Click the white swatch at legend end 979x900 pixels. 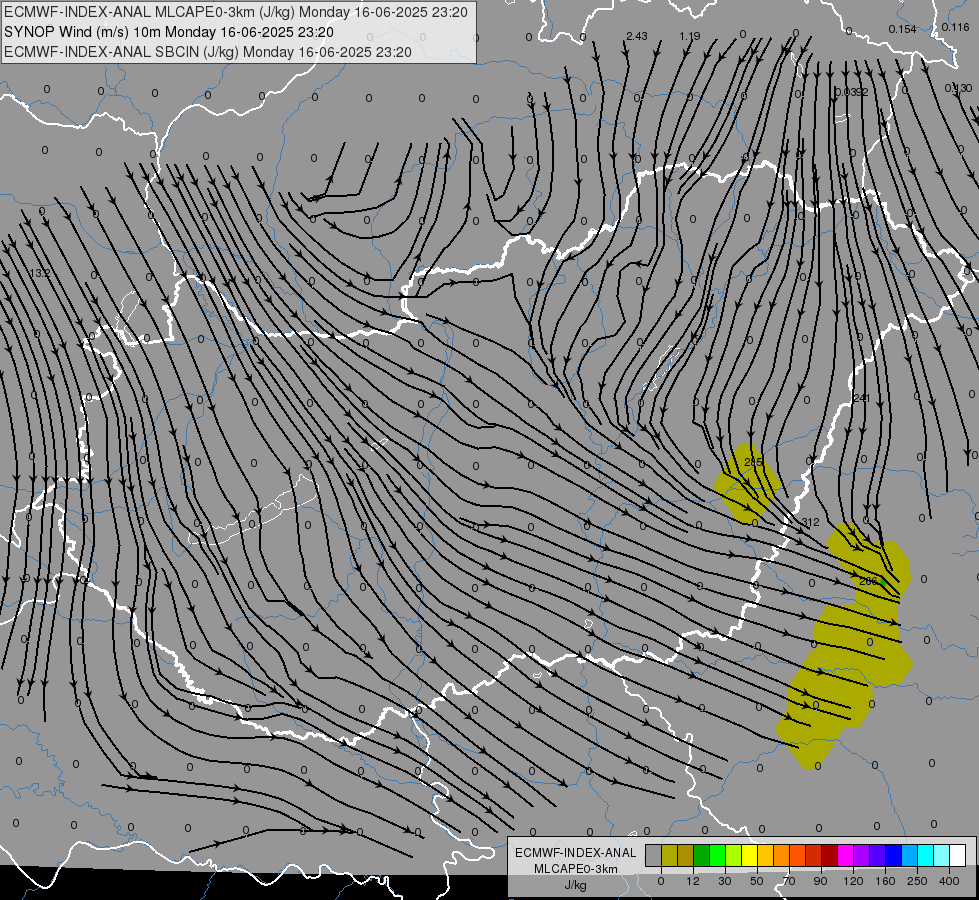point(958,855)
